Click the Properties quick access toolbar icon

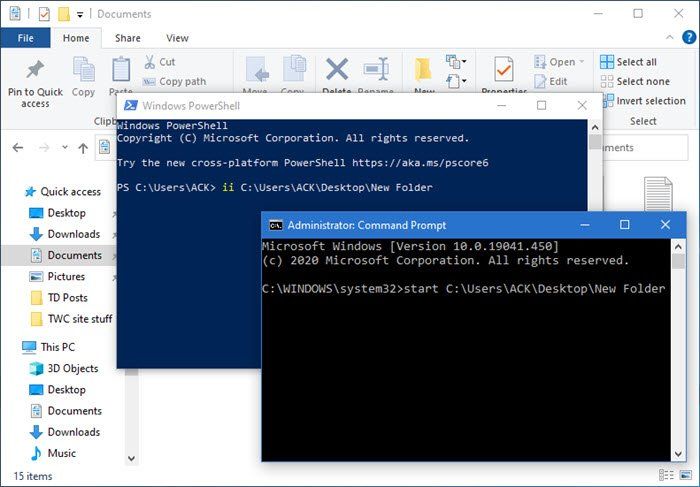pos(44,14)
